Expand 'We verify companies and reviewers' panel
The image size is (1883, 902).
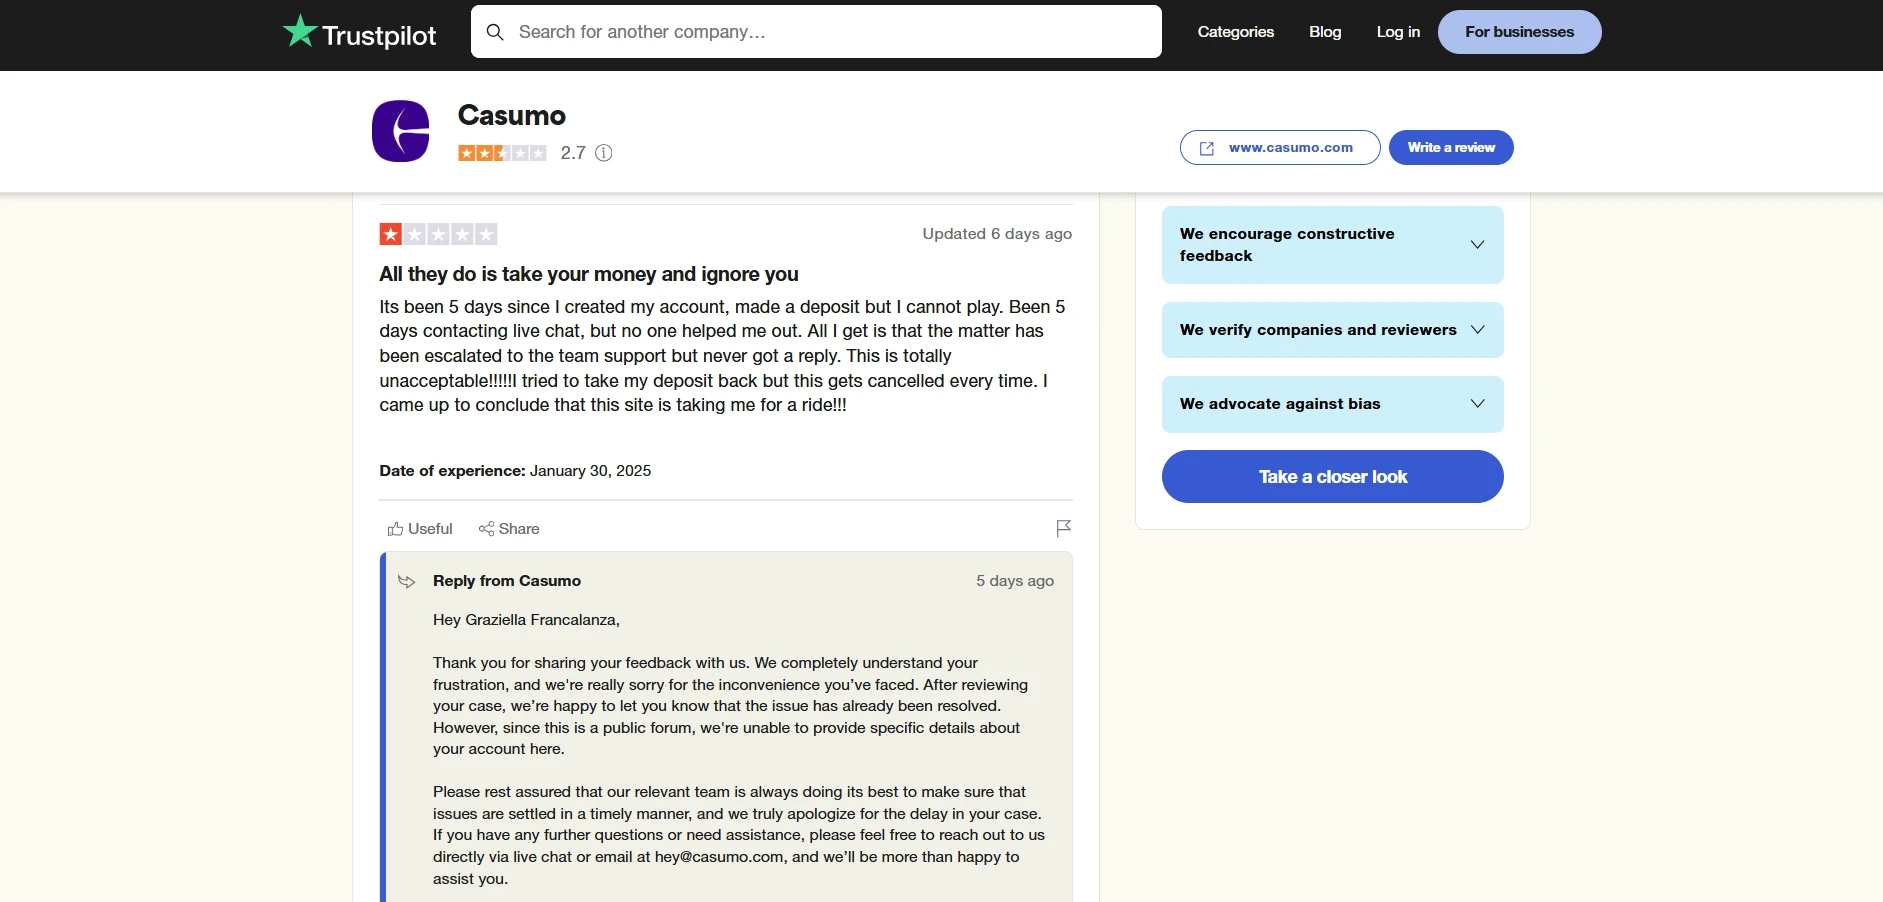pos(1333,330)
